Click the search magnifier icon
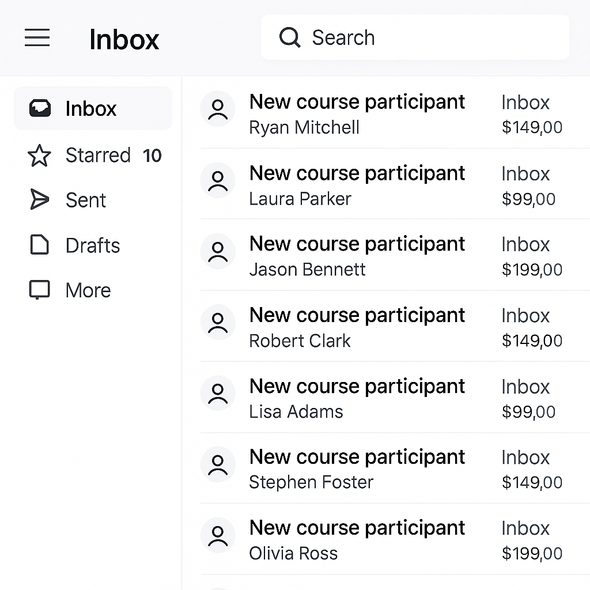 pyautogui.click(x=289, y=37)
